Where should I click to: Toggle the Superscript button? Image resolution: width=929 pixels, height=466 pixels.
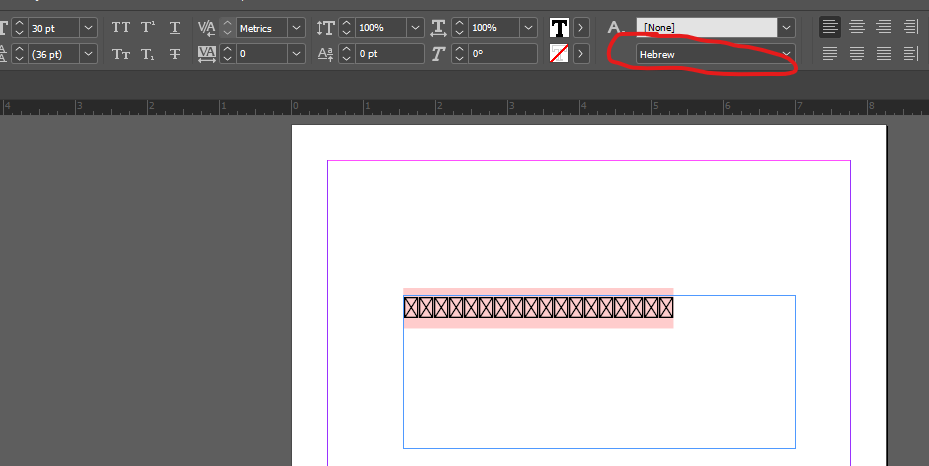tap(148, 28)
